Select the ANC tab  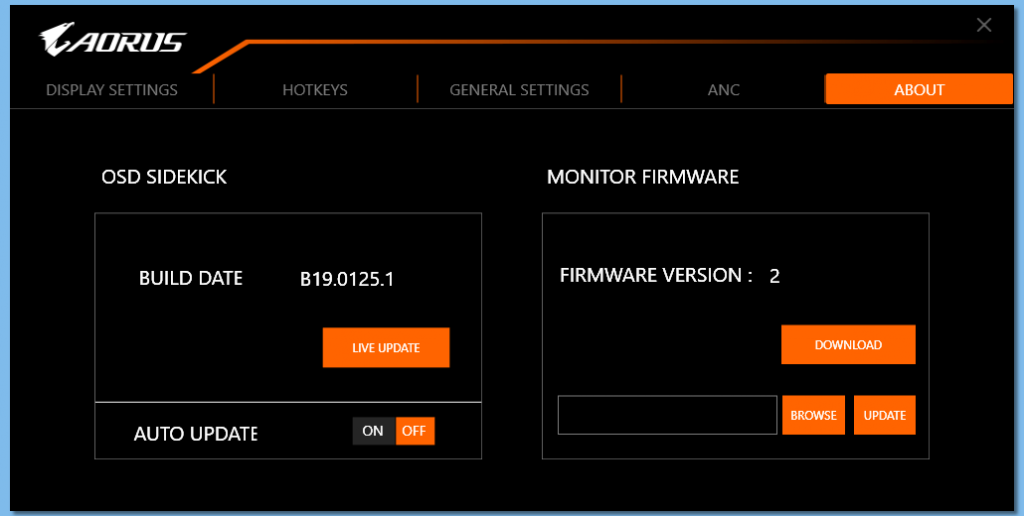click(723, 90)
